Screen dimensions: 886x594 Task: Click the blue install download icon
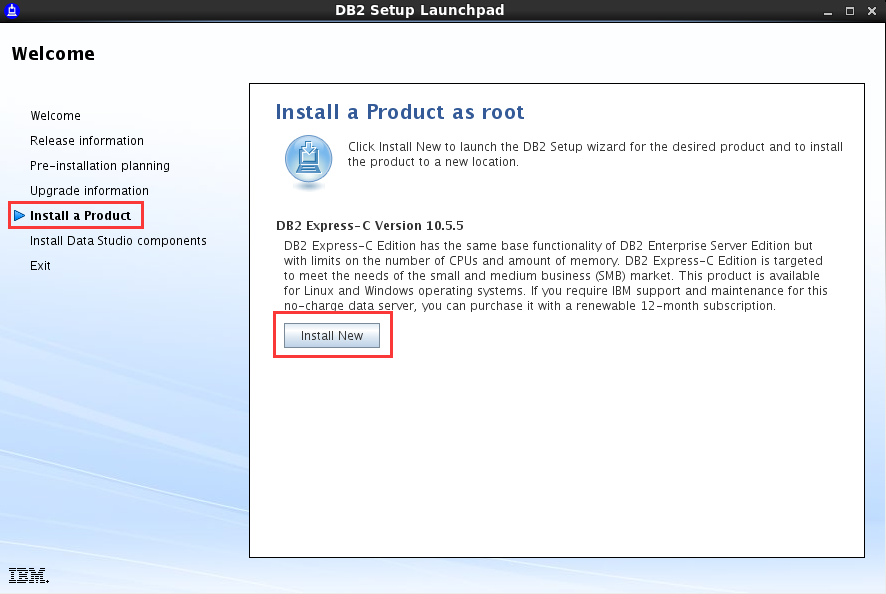(309, 161)
